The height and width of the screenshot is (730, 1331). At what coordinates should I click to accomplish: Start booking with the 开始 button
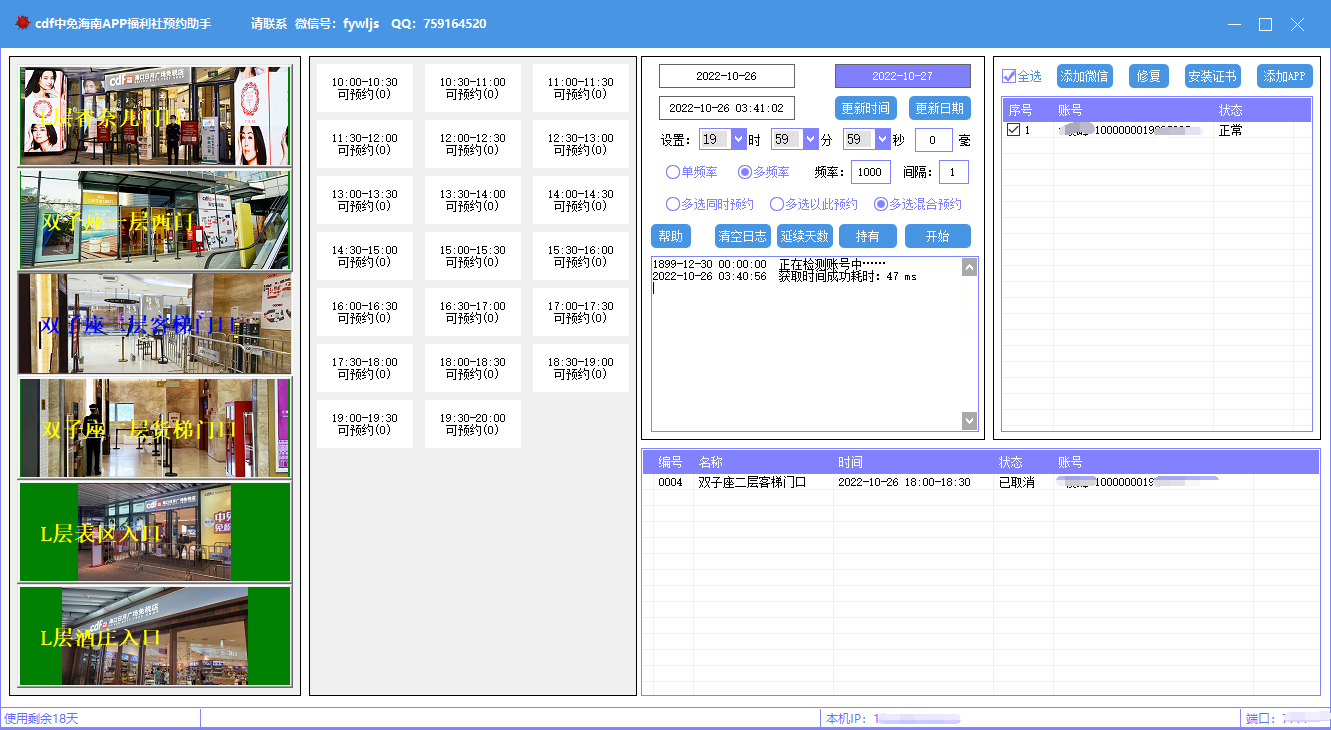click(x=938, y=236)
